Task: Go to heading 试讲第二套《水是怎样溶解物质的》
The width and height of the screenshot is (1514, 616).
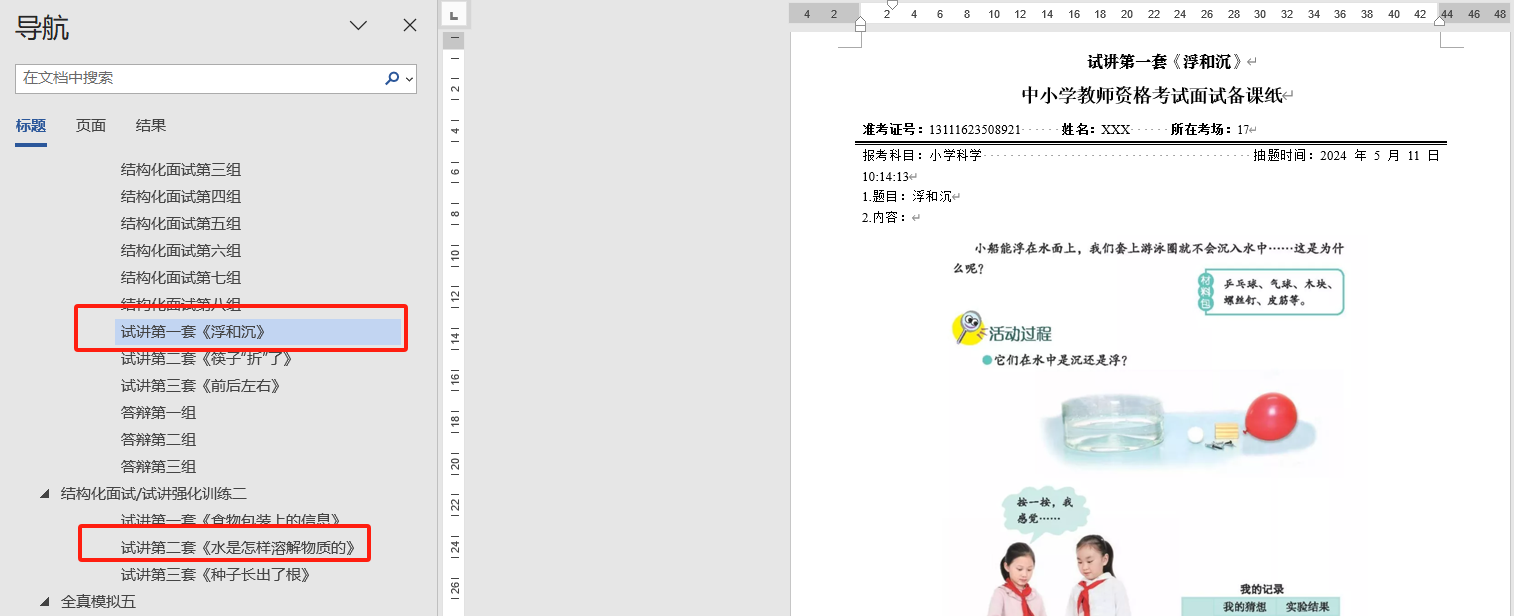Action: click(x=238, y=548)
